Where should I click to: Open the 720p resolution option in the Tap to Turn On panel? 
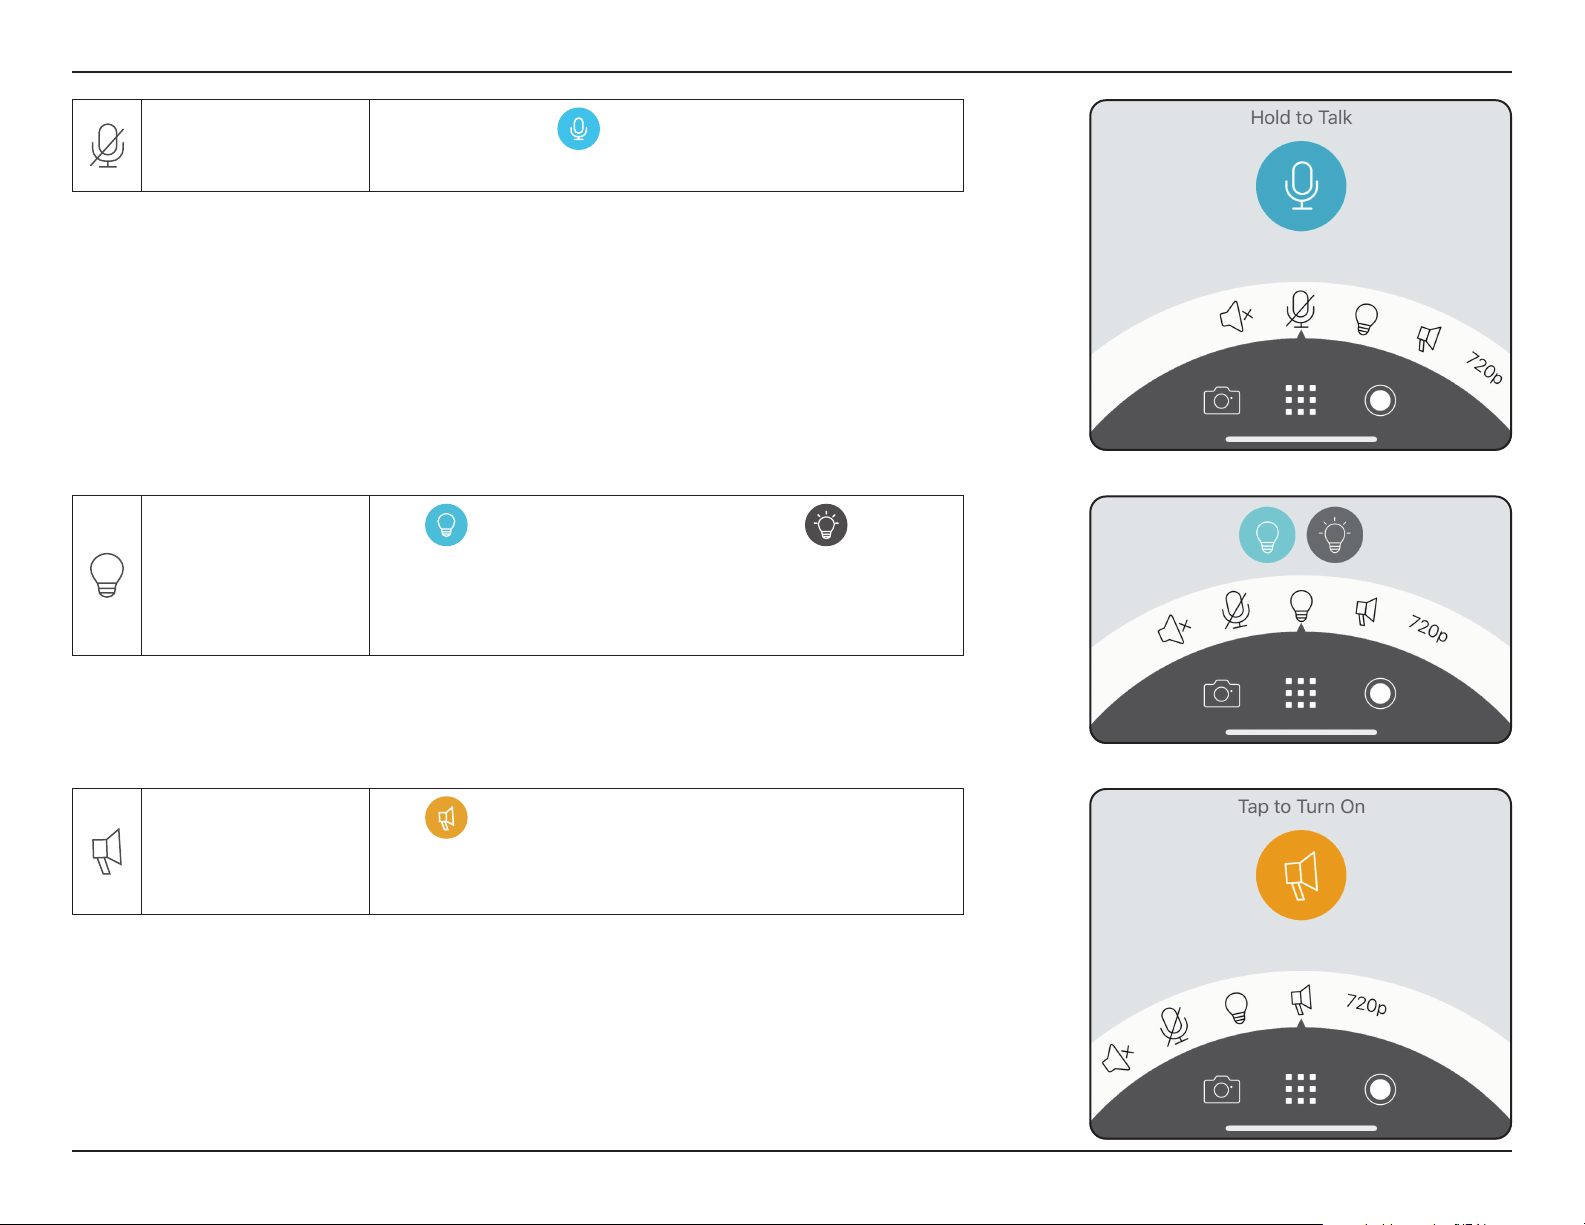(x=1366, y=1003)
